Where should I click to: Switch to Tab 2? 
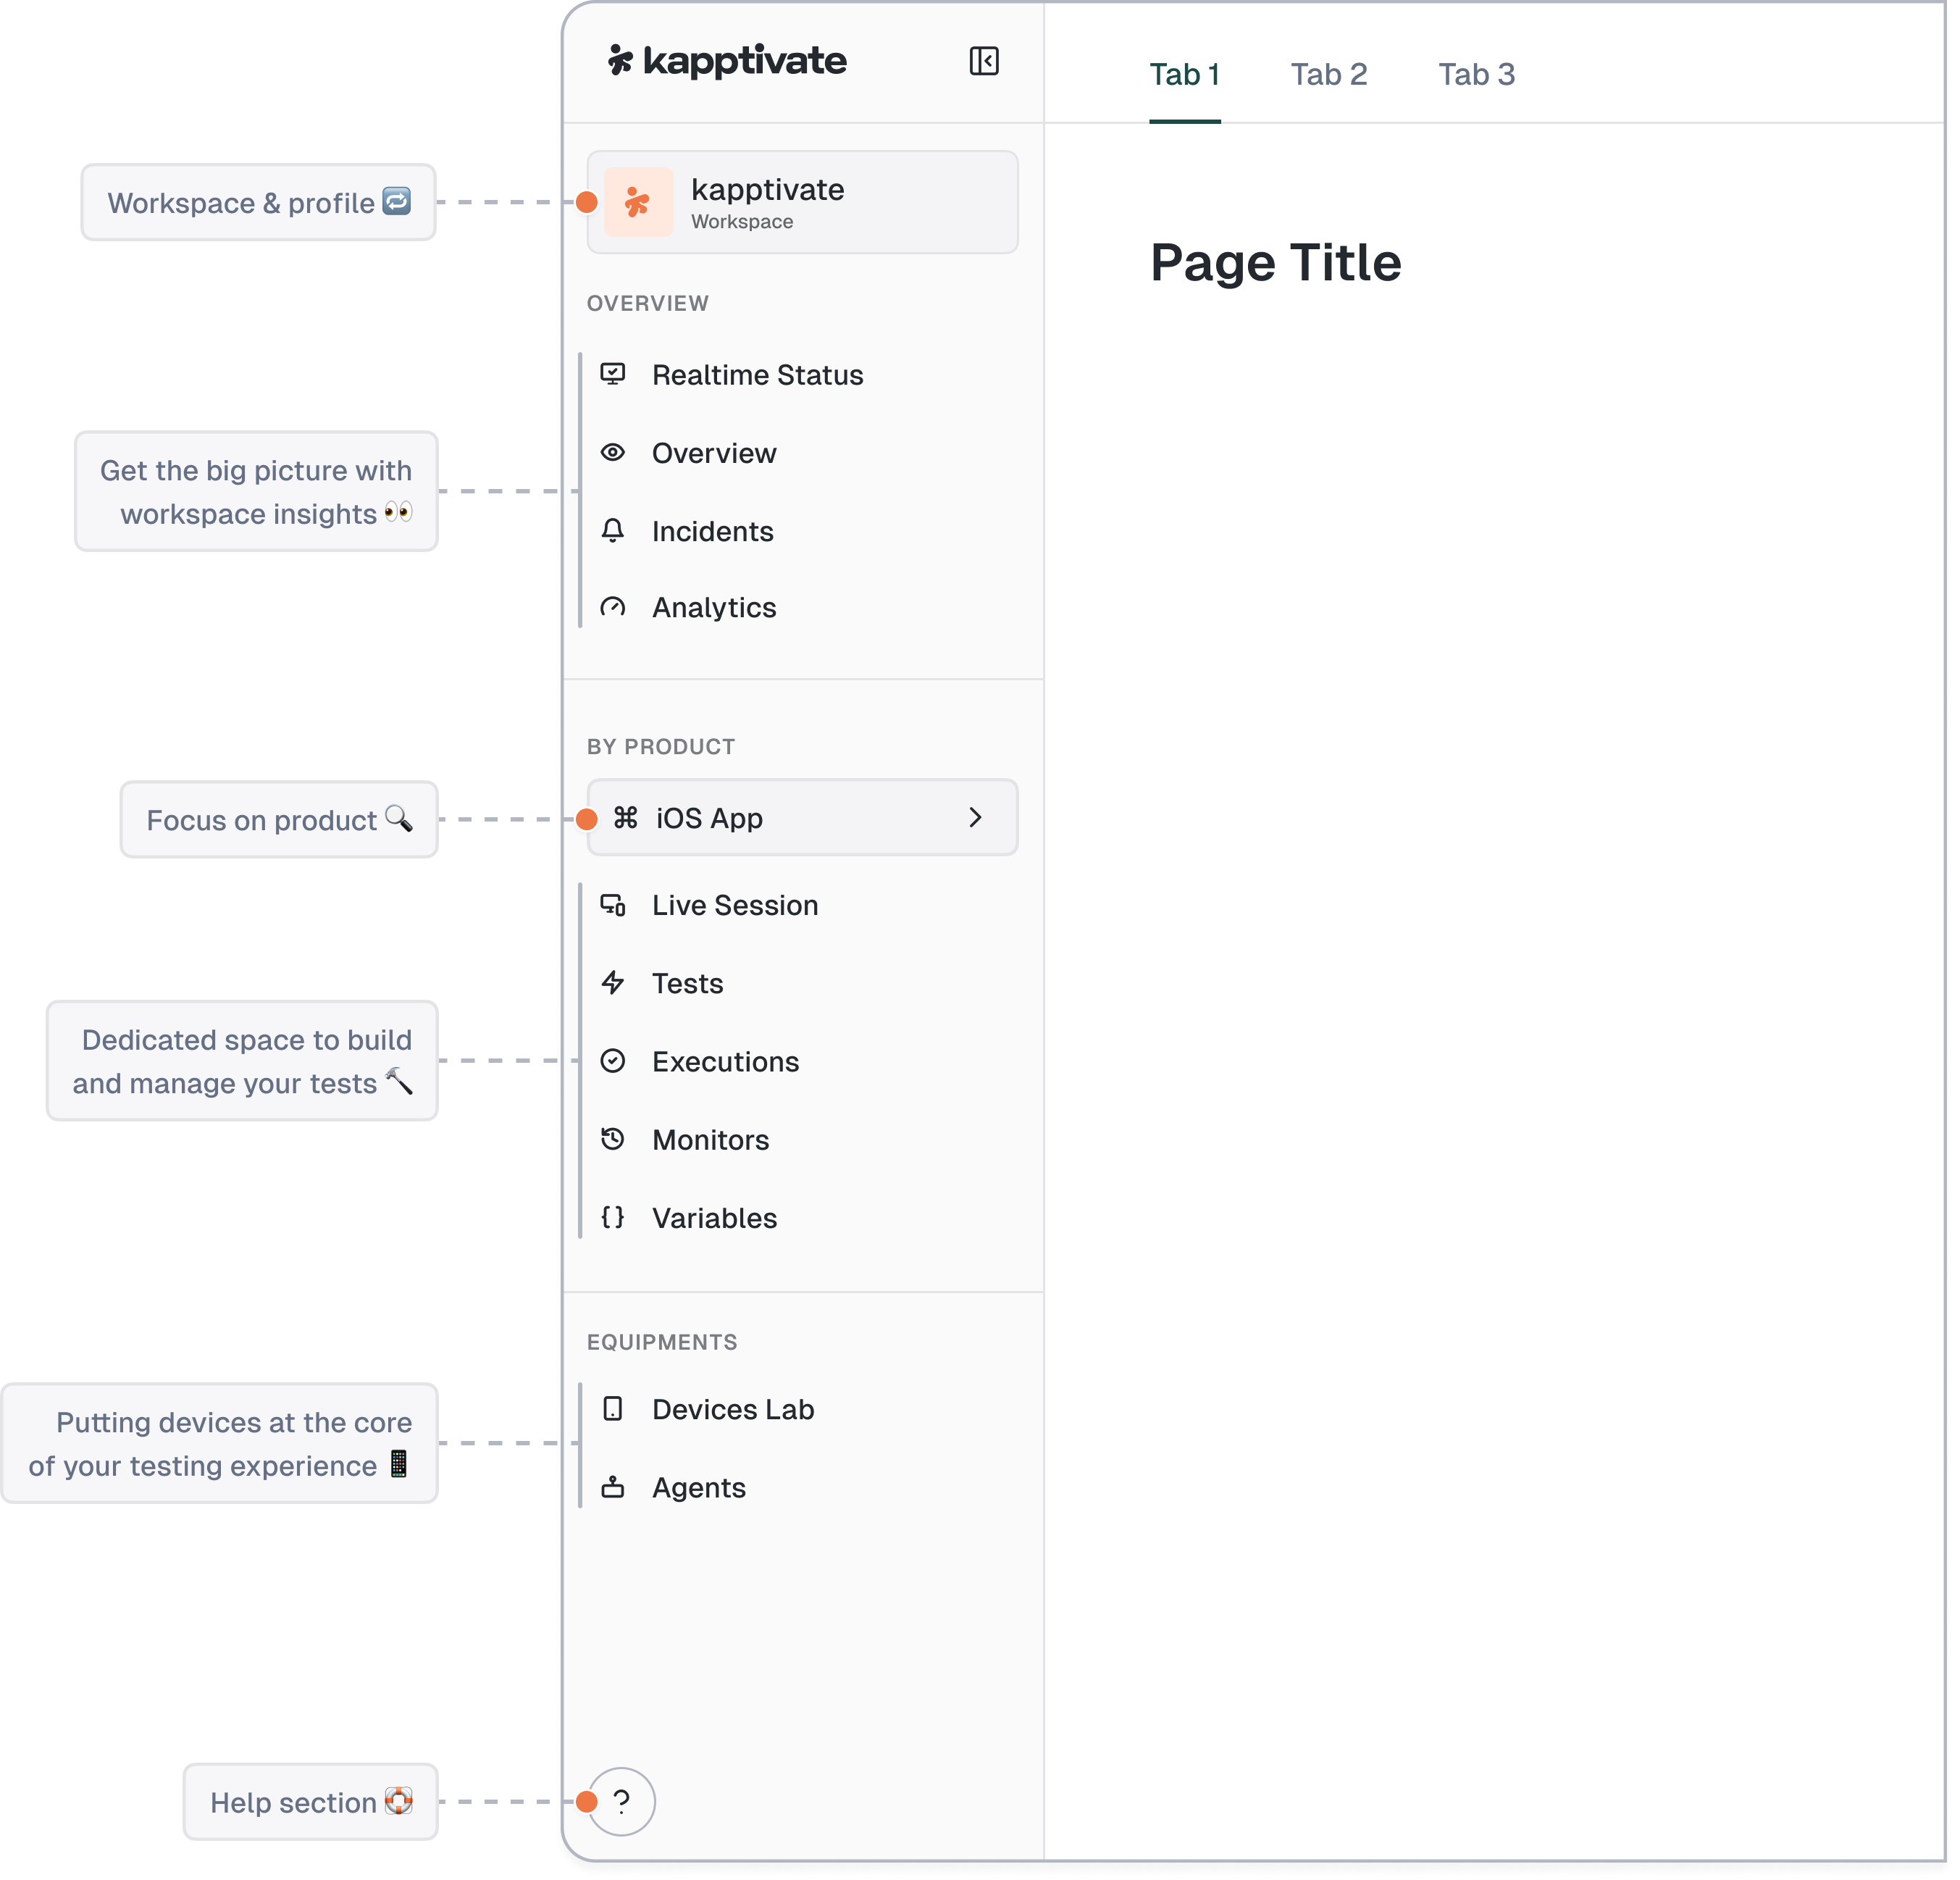[1328, 75]
